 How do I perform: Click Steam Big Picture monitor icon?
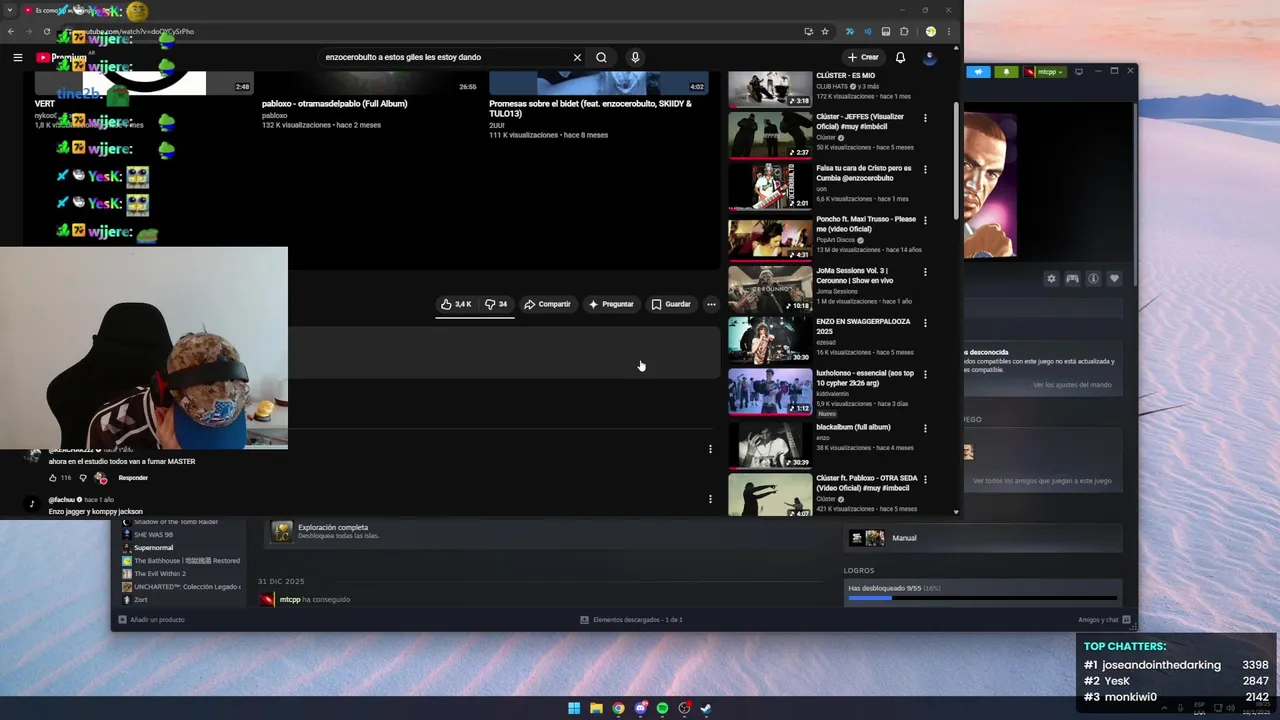click(x=1079, y=72)
